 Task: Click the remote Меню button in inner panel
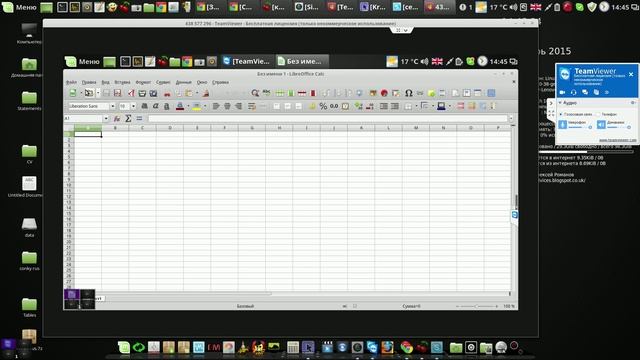(82, 62)
